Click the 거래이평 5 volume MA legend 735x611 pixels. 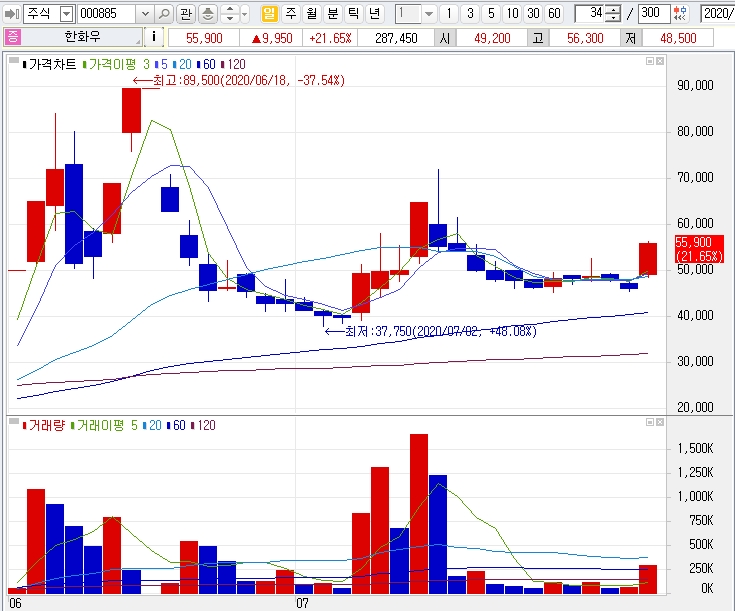click(x=107, y=425)
